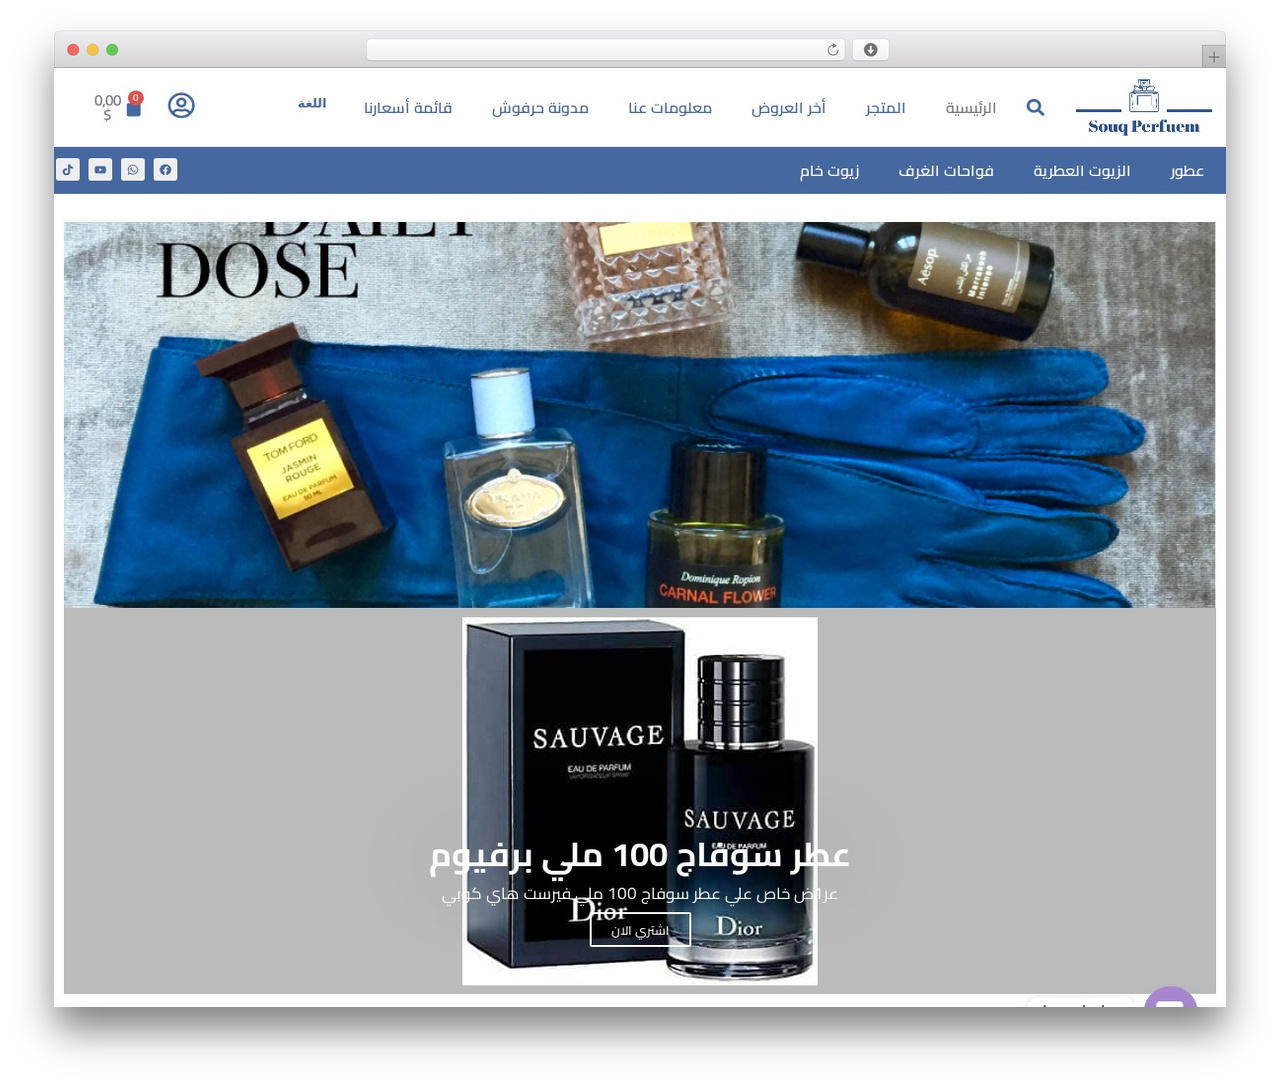
Task: Select the الرئيسية menu item
Action: (x=970, y=107)
